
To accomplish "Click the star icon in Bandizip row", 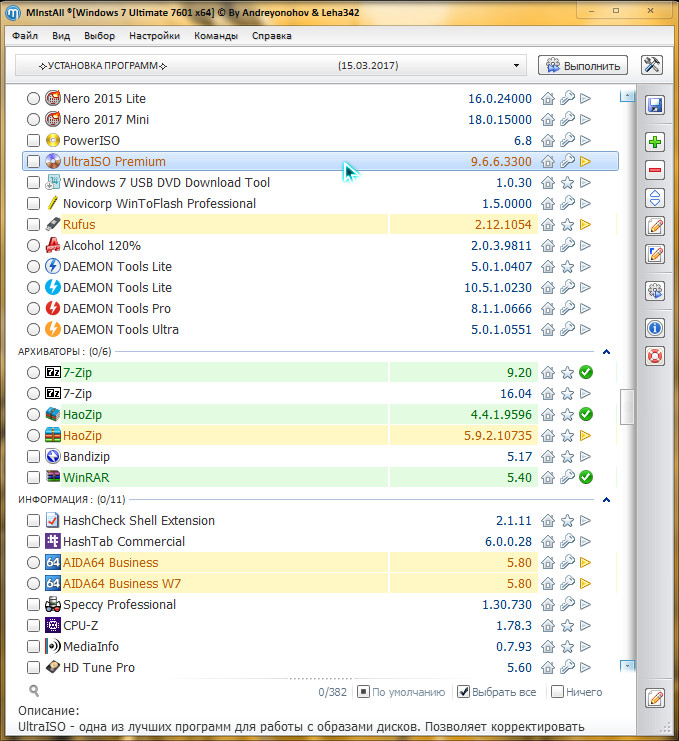I will [567, 457].
